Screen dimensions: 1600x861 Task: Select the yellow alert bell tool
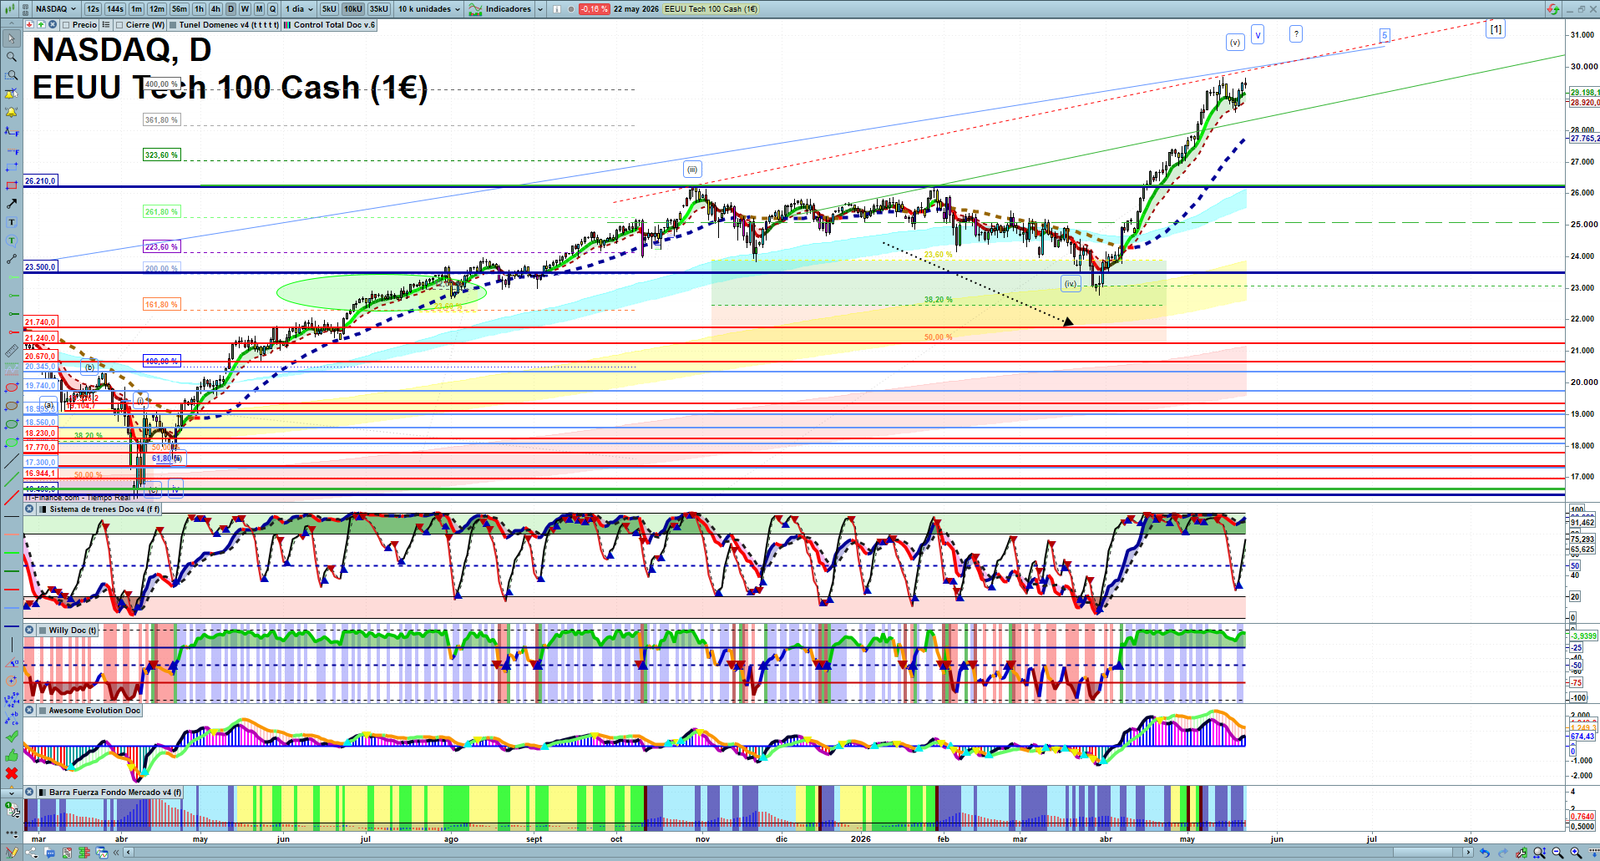pos(11,111)
